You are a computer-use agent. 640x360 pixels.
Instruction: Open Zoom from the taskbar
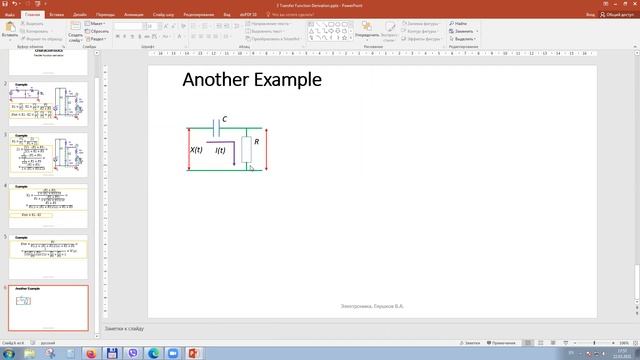click(x=173, y=353)
